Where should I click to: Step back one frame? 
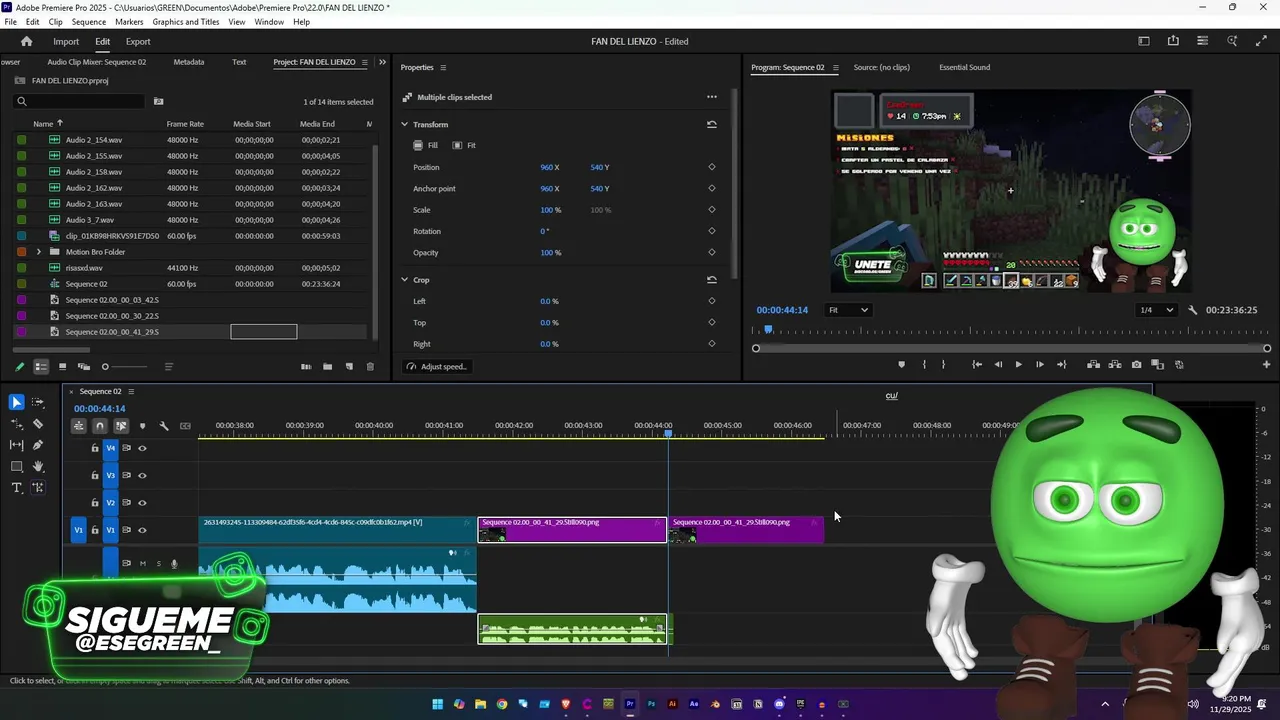coord(998,365)
